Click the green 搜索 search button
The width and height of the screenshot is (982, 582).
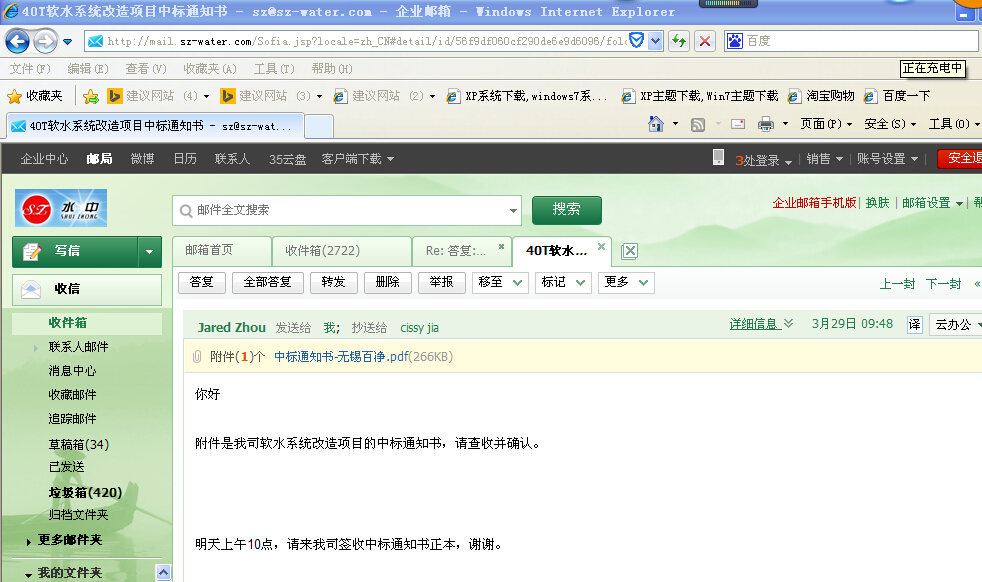(566, 210)
